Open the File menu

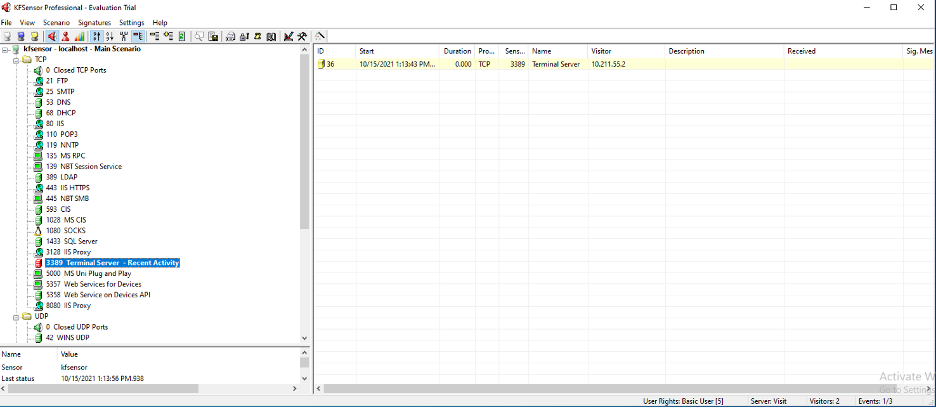click(7, 22)
